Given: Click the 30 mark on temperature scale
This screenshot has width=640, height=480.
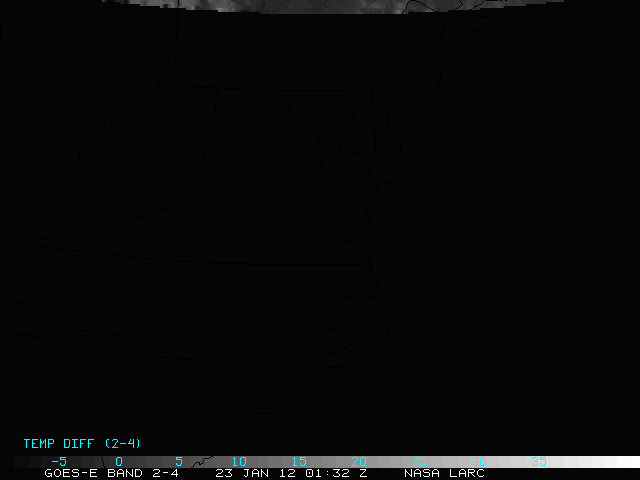Looking at the screenshot, I should point(479,462).
